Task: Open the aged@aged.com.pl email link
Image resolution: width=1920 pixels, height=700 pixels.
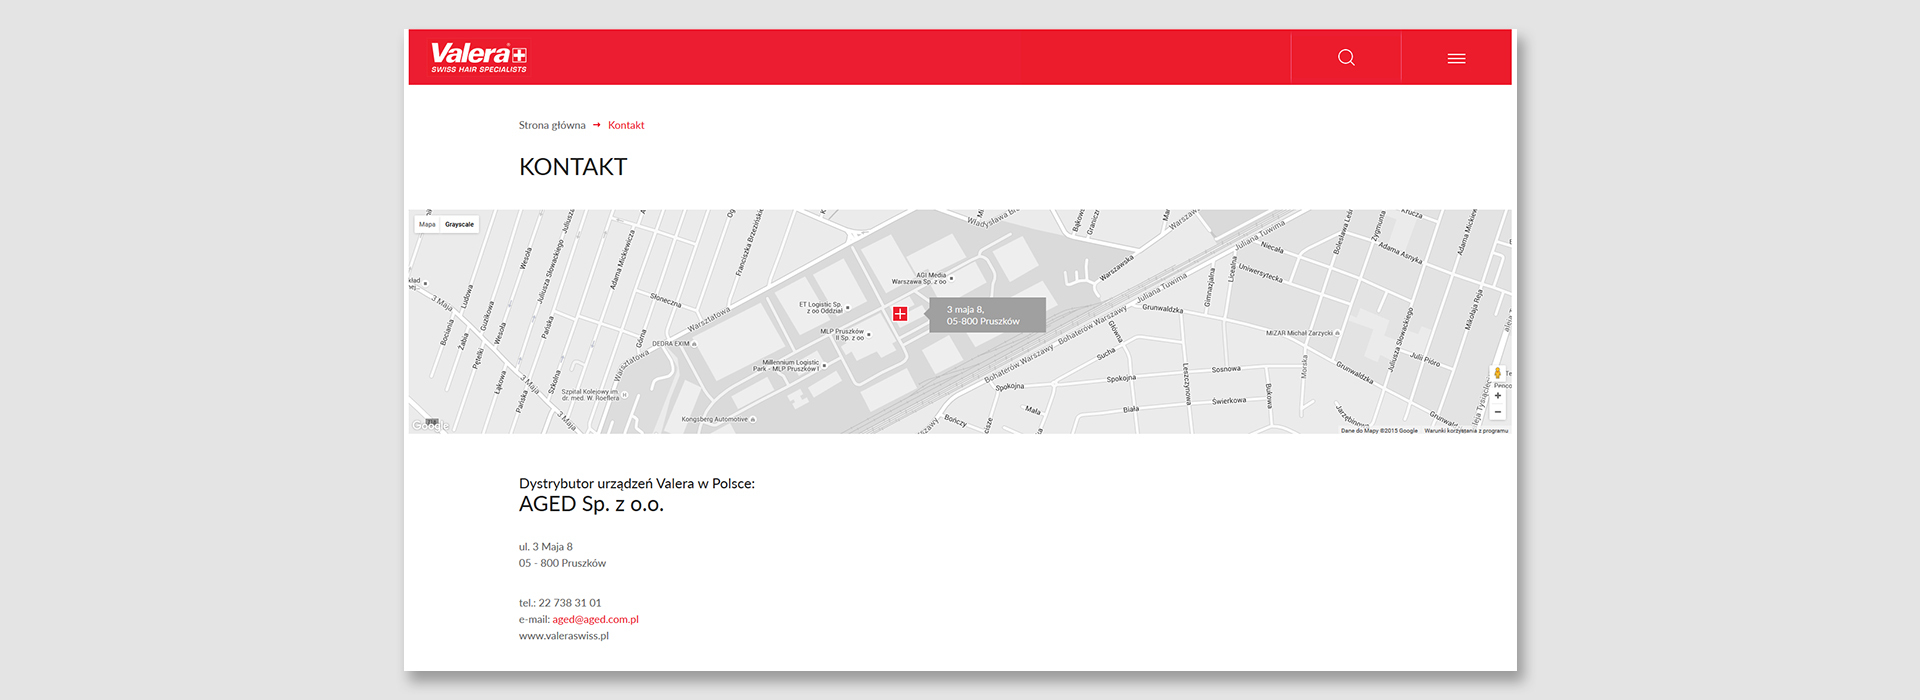Action: tap(595, 619)
